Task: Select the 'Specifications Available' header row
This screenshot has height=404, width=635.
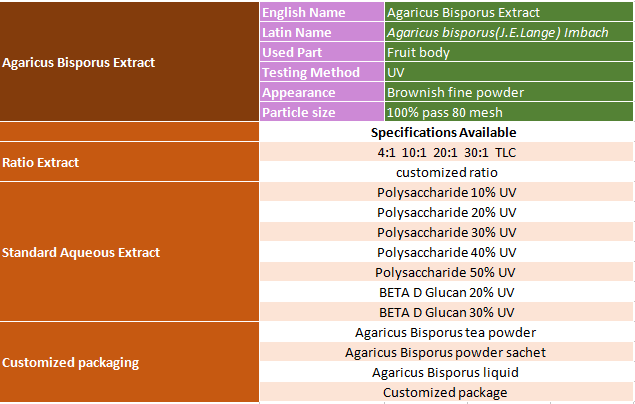Action: click(446, 132)
